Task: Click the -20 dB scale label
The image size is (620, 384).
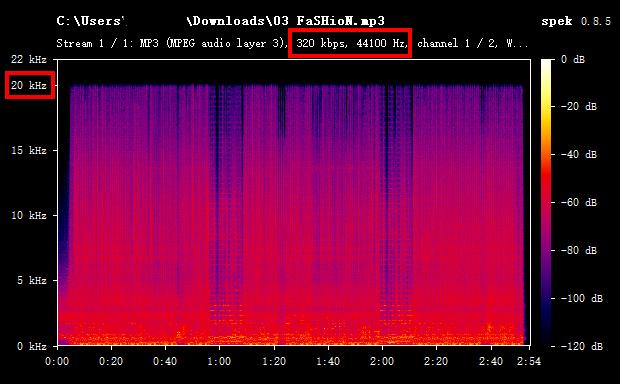Action: (578, 106)
